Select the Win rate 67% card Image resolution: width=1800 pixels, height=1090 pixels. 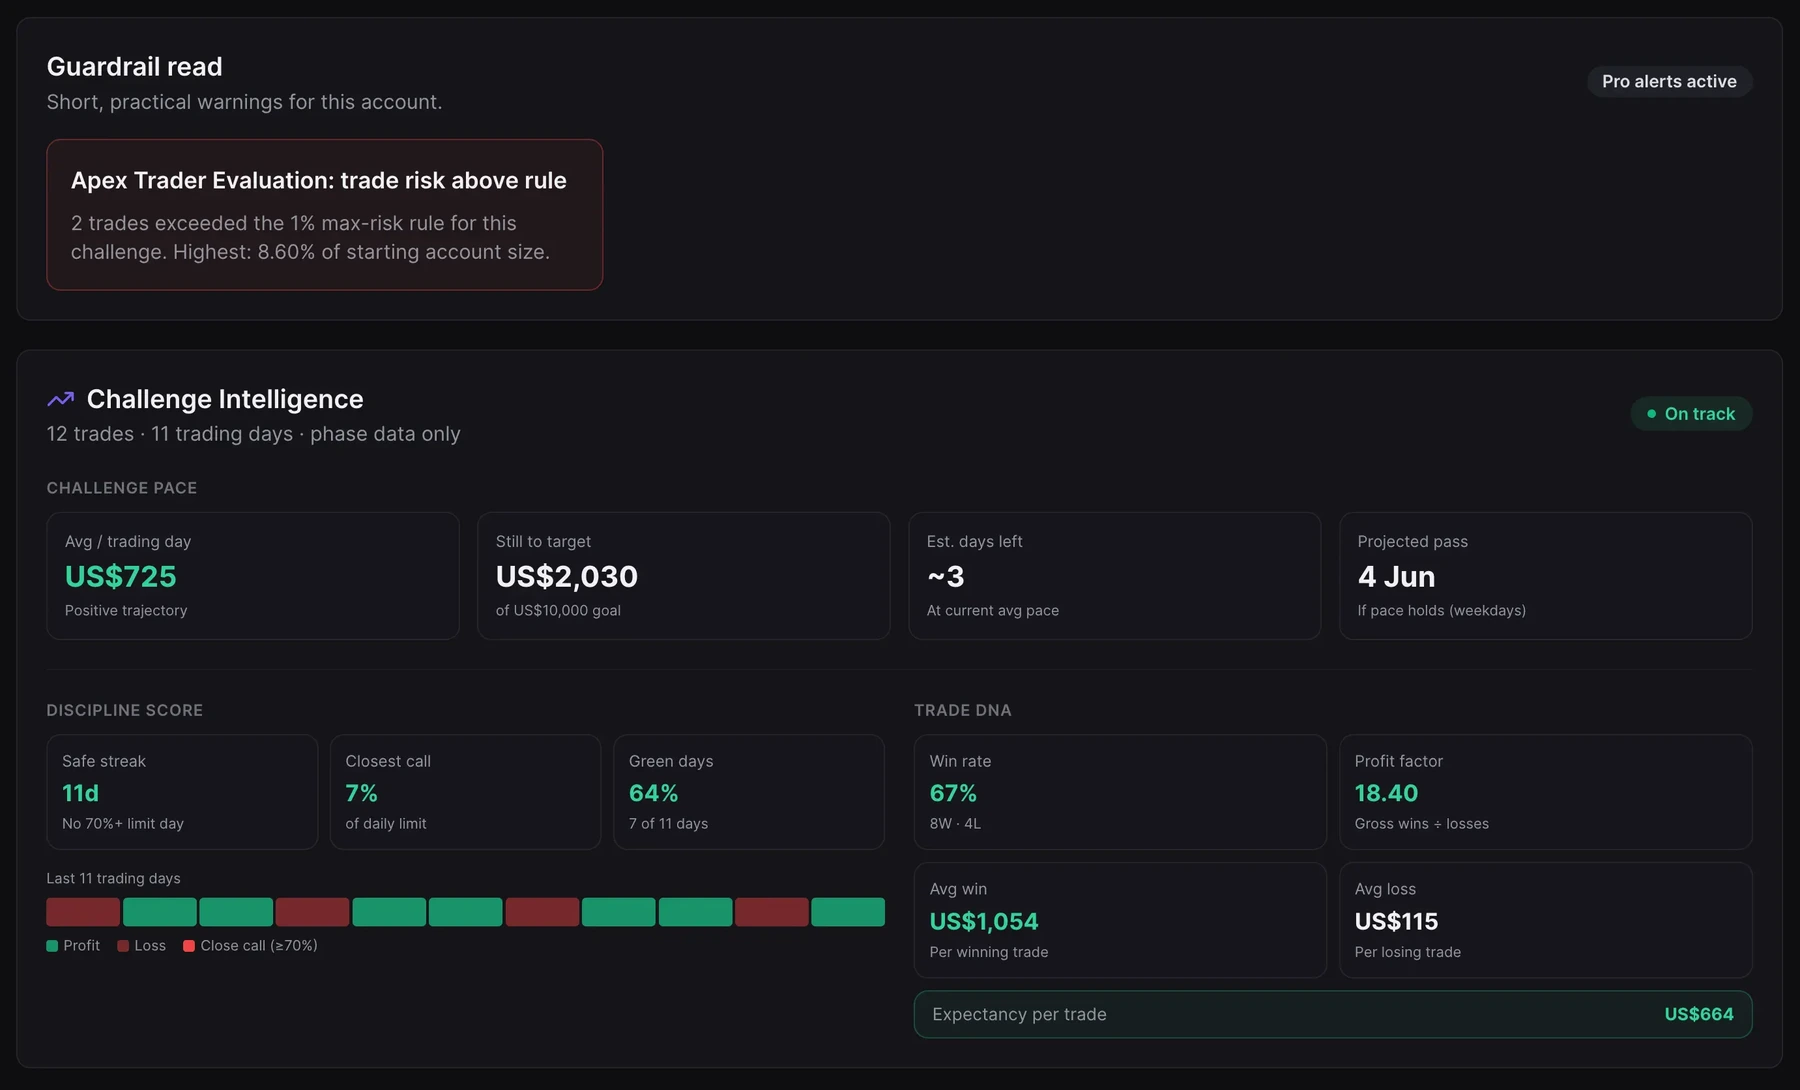1120,792
